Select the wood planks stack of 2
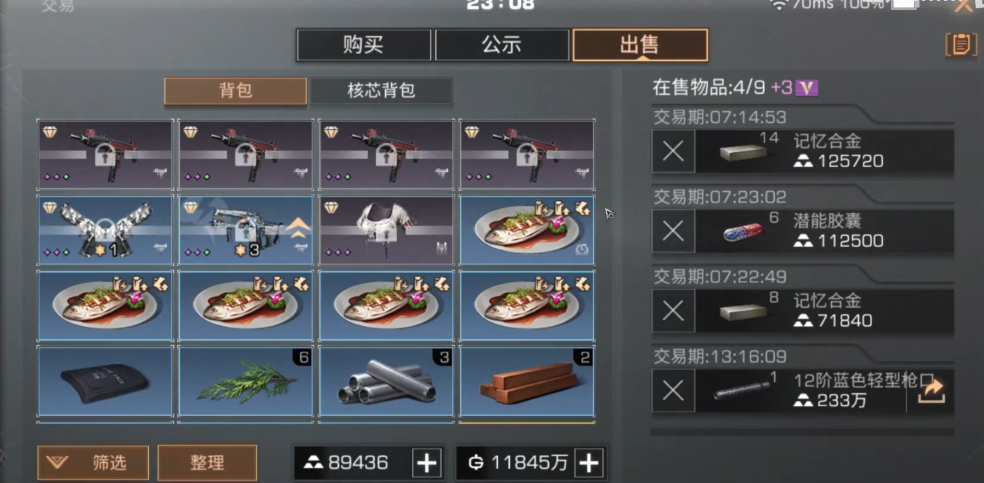984x483 pixels. pyautogui.click(x=527, y=381)
